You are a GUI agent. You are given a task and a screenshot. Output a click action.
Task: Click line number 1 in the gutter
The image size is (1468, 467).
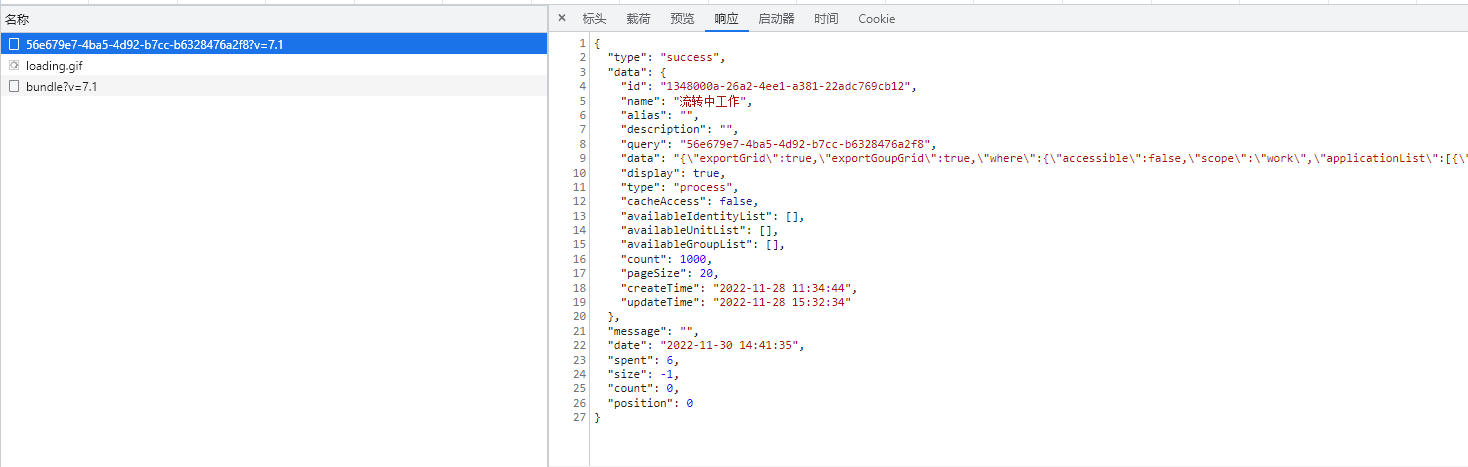[582, 44]
